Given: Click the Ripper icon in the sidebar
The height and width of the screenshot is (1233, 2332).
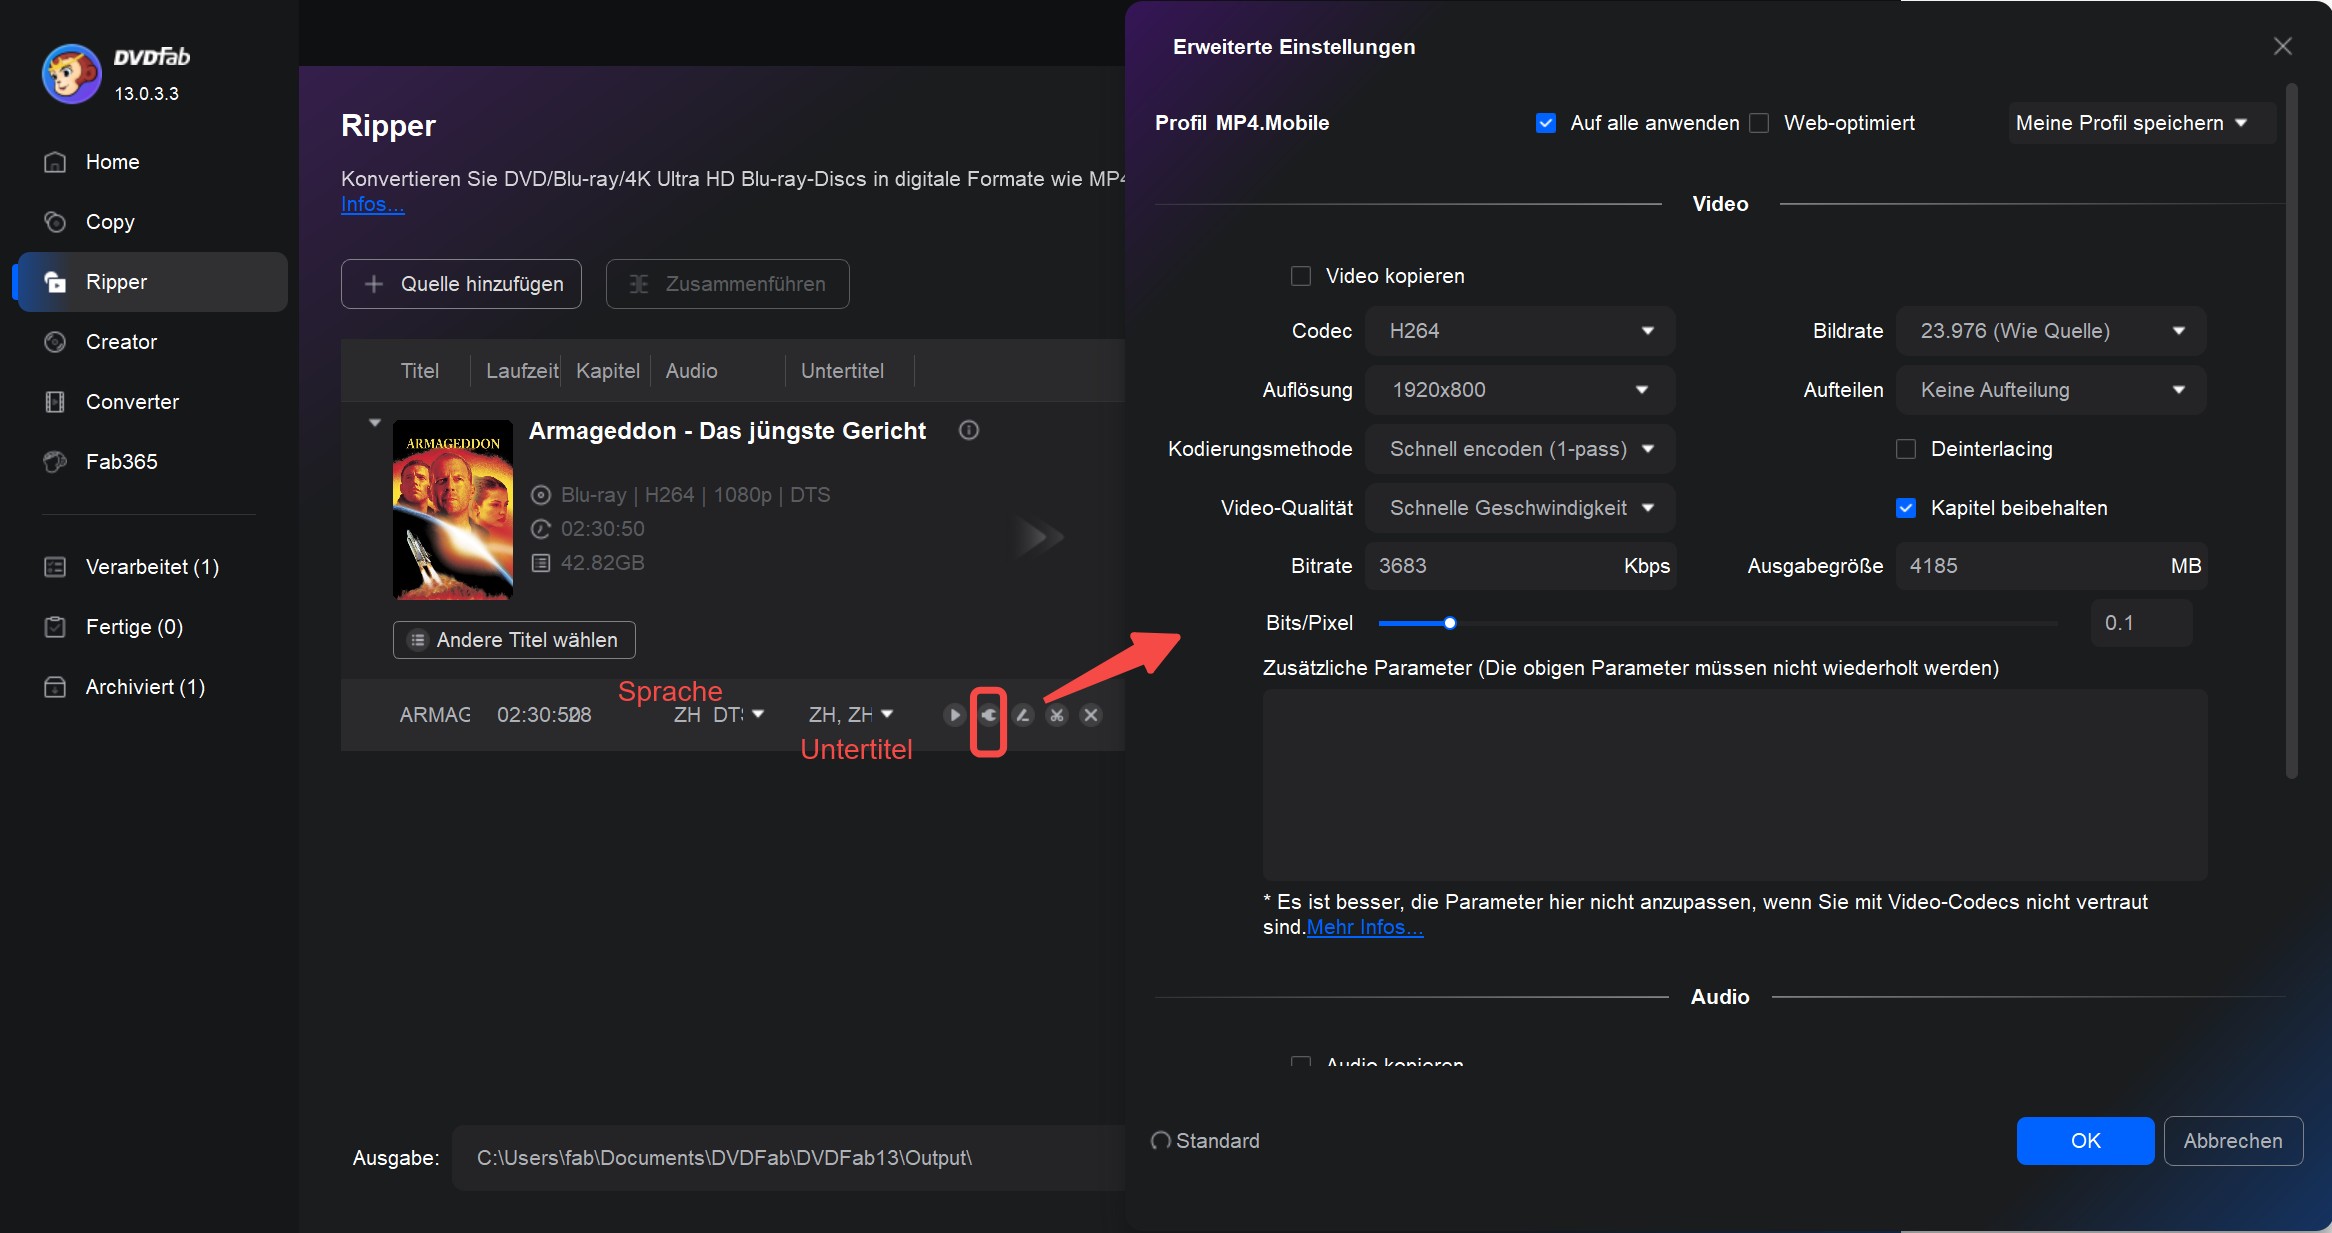Looking at the screenshot, I should click(56, 282).
